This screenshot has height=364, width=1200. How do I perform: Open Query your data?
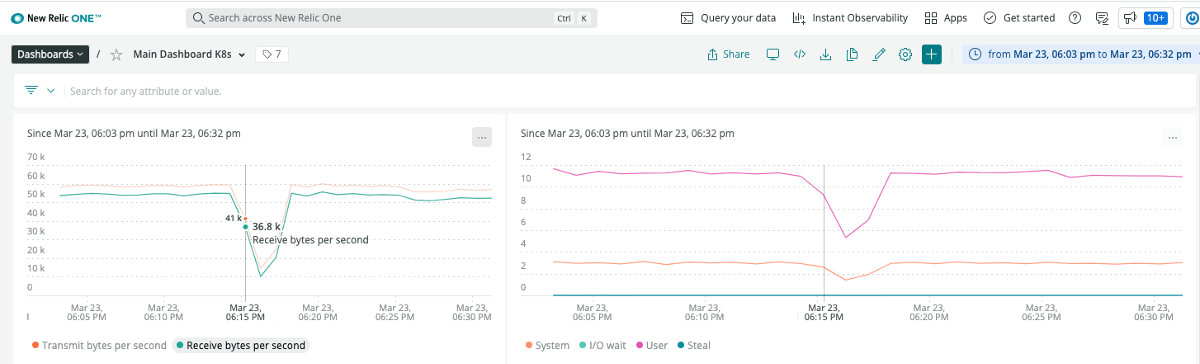click(x=728, y=18)
